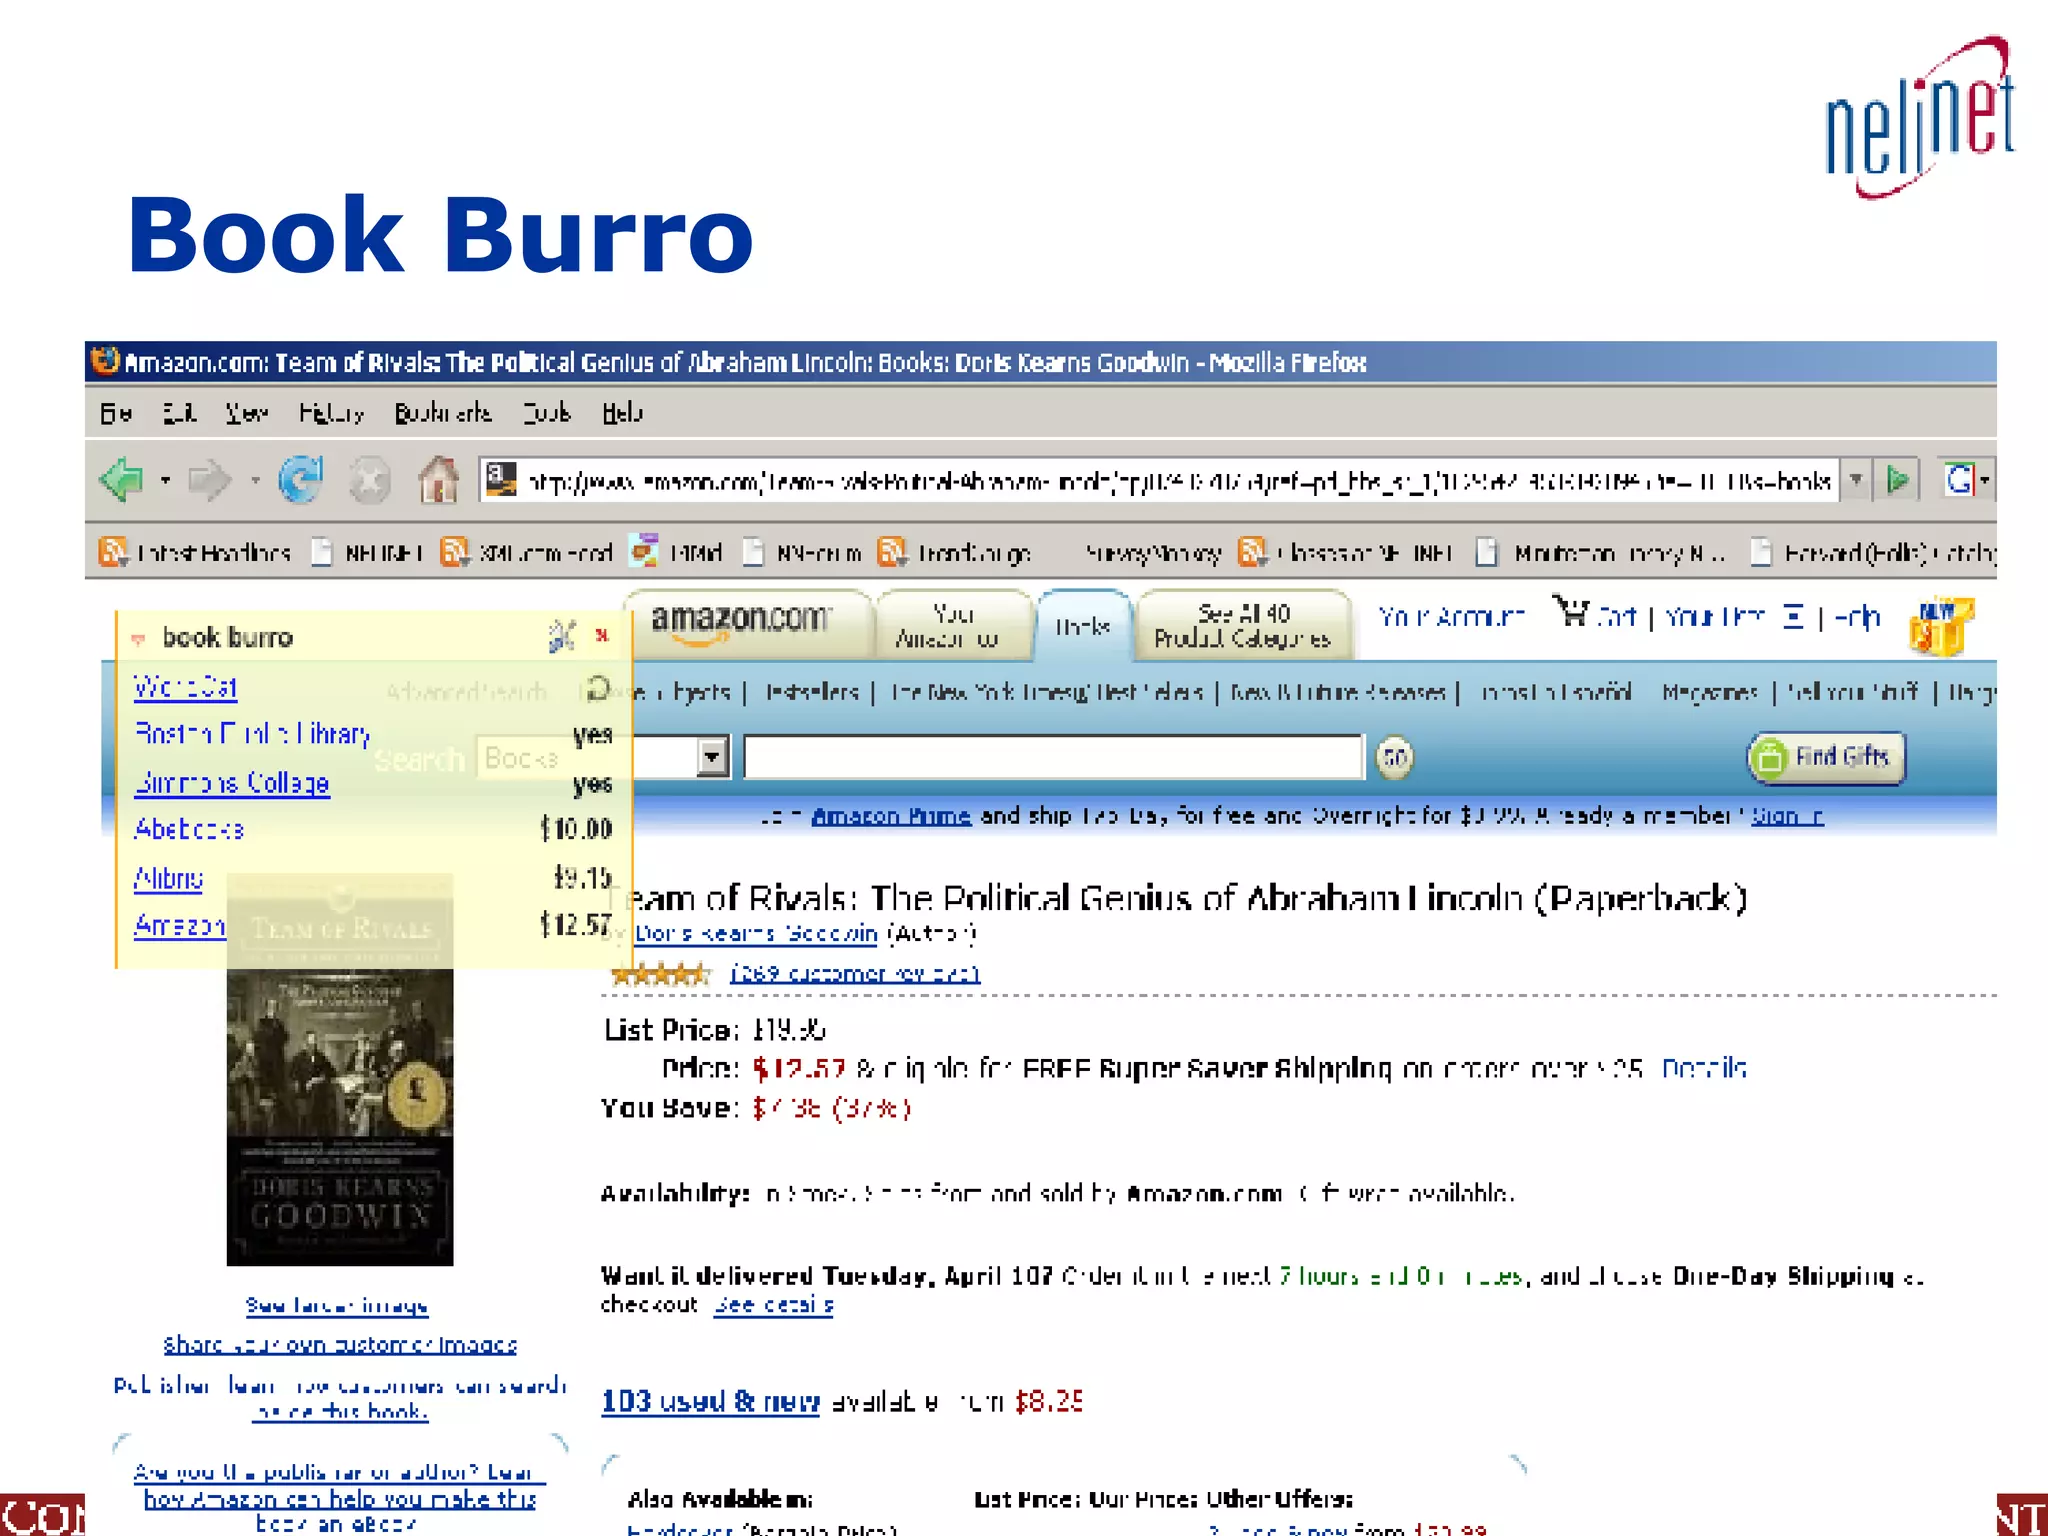Click the Team of Rivals cover image
The width and height of the screenshot is (2048, 1536).
pyautogui.click(x=340, y=1070)
